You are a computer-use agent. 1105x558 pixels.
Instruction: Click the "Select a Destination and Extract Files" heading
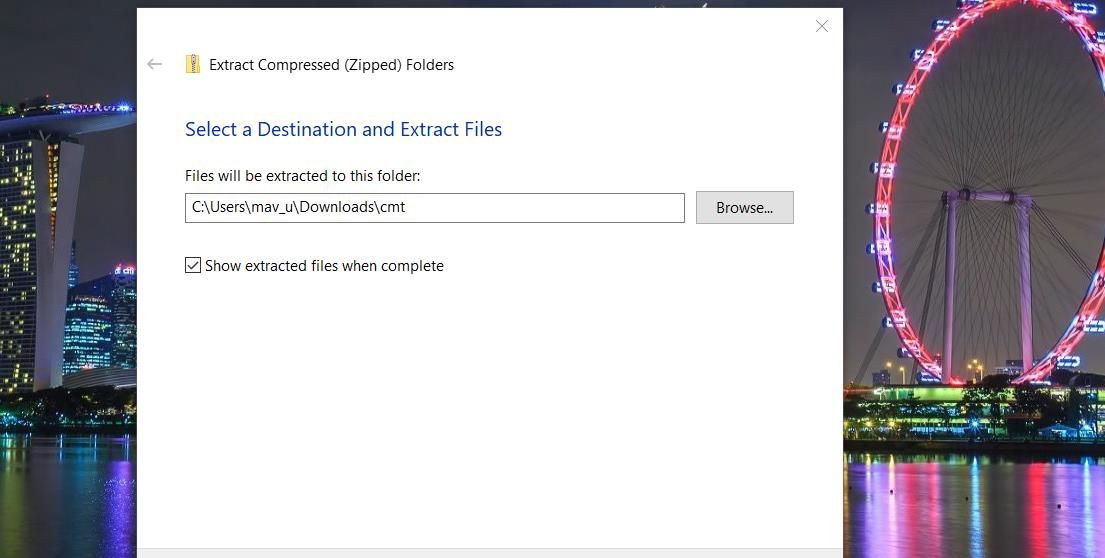point(343,129)
